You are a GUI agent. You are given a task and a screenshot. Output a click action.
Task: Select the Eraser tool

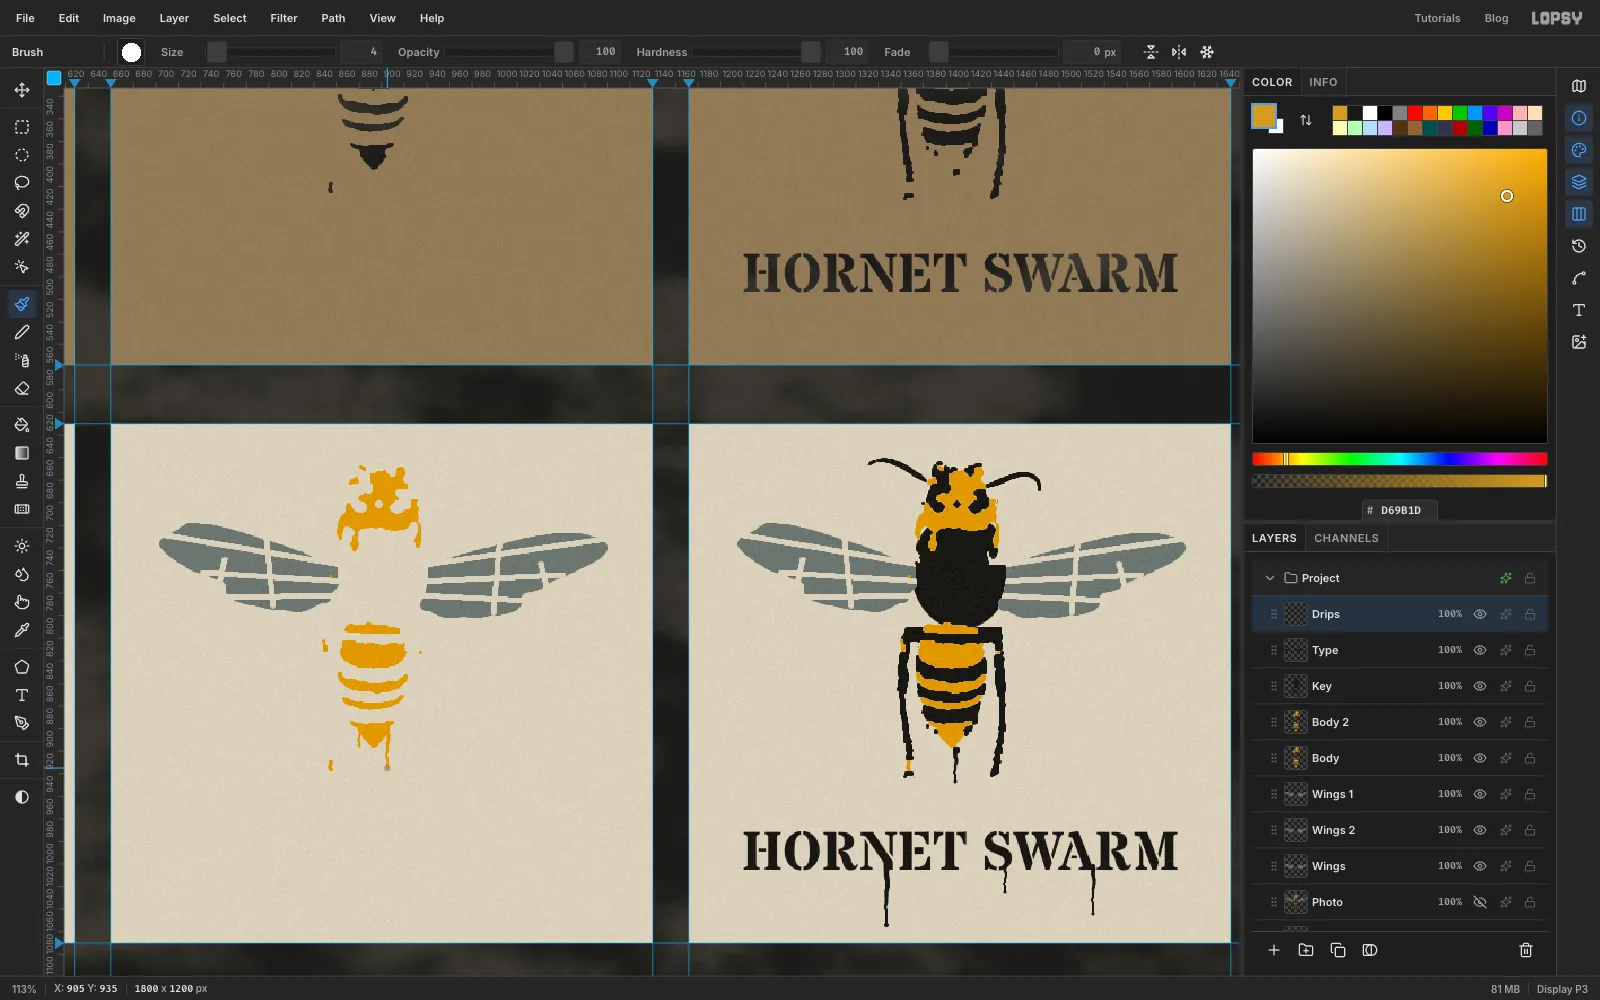click(x=22, y=388)
